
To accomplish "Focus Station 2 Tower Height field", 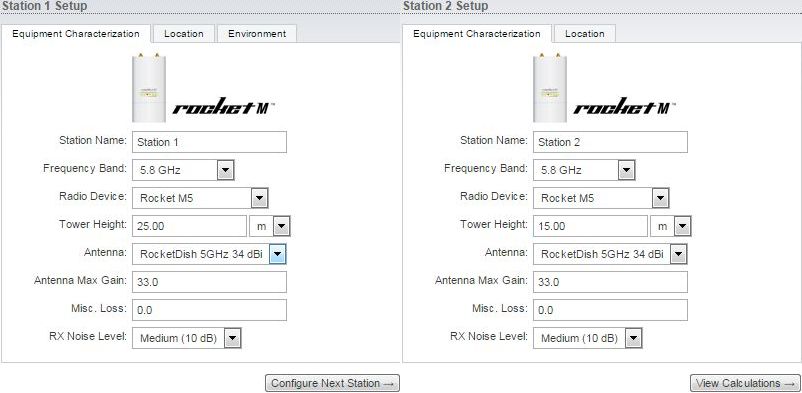I will (x=590, y=226).
